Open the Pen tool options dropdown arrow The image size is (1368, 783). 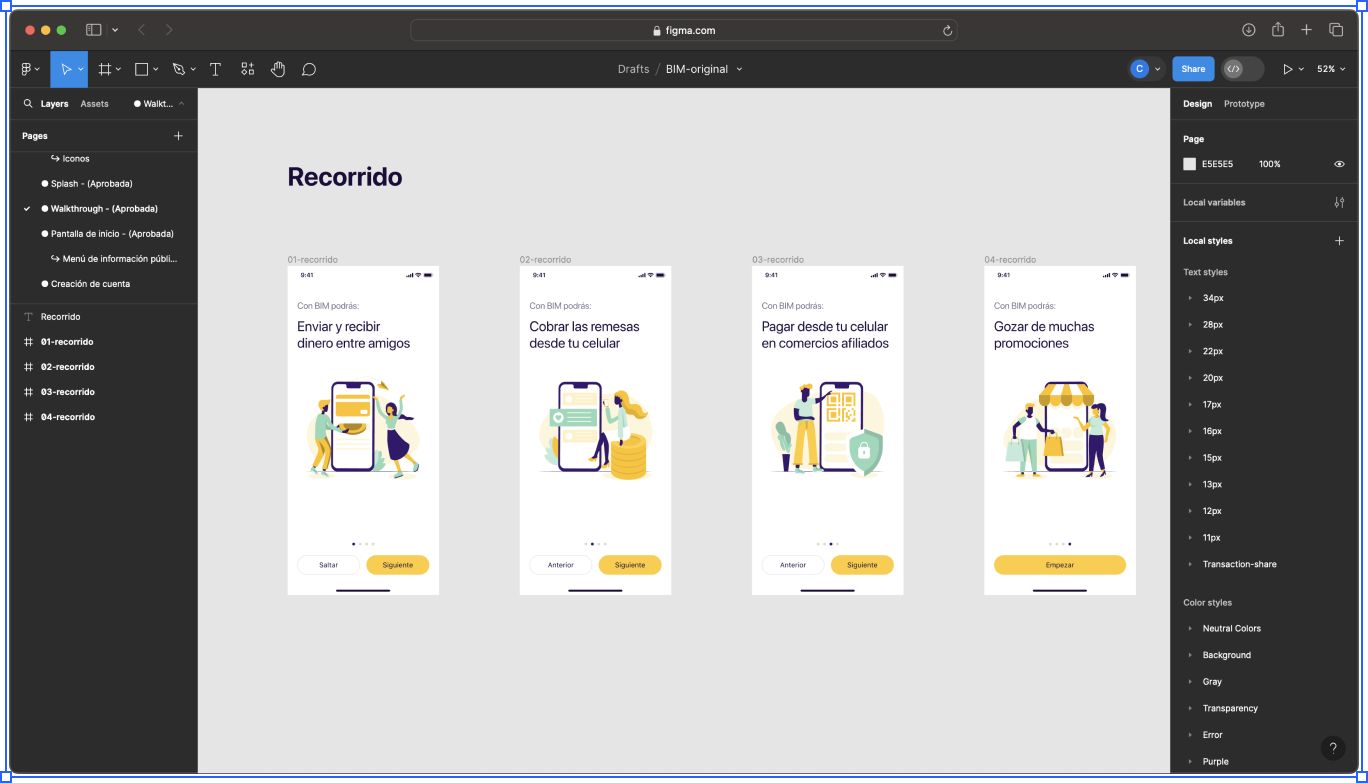pyautogui.click(x=193, y=69)
